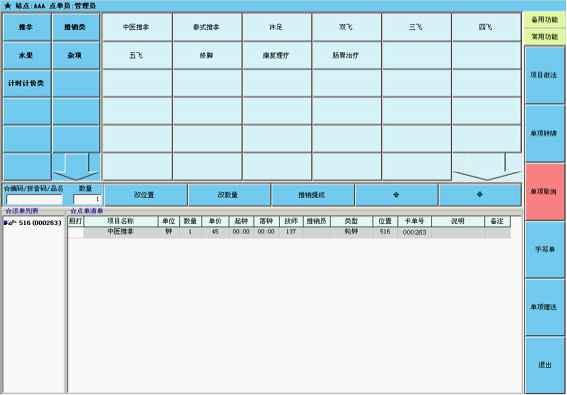Image resolution: width=567 pixels, height=395 pixels.
Task: Move selection up with up-arrow button
Action: [396, 195]
